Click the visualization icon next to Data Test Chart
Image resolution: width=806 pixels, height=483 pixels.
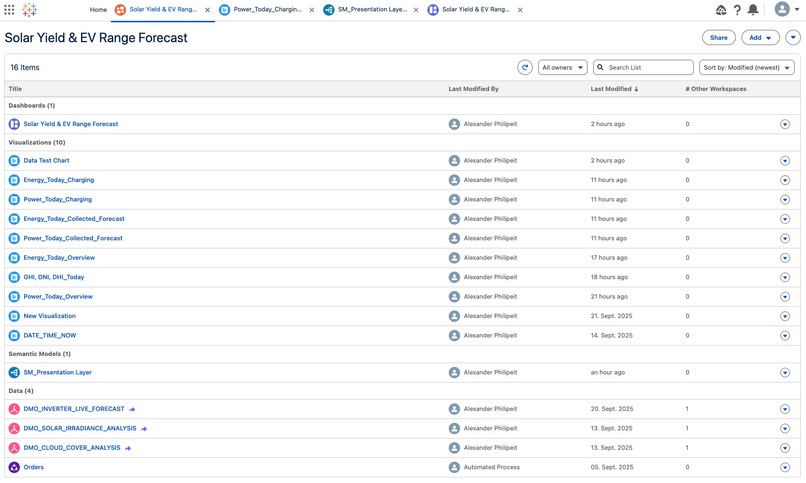(x=14, y=160)
